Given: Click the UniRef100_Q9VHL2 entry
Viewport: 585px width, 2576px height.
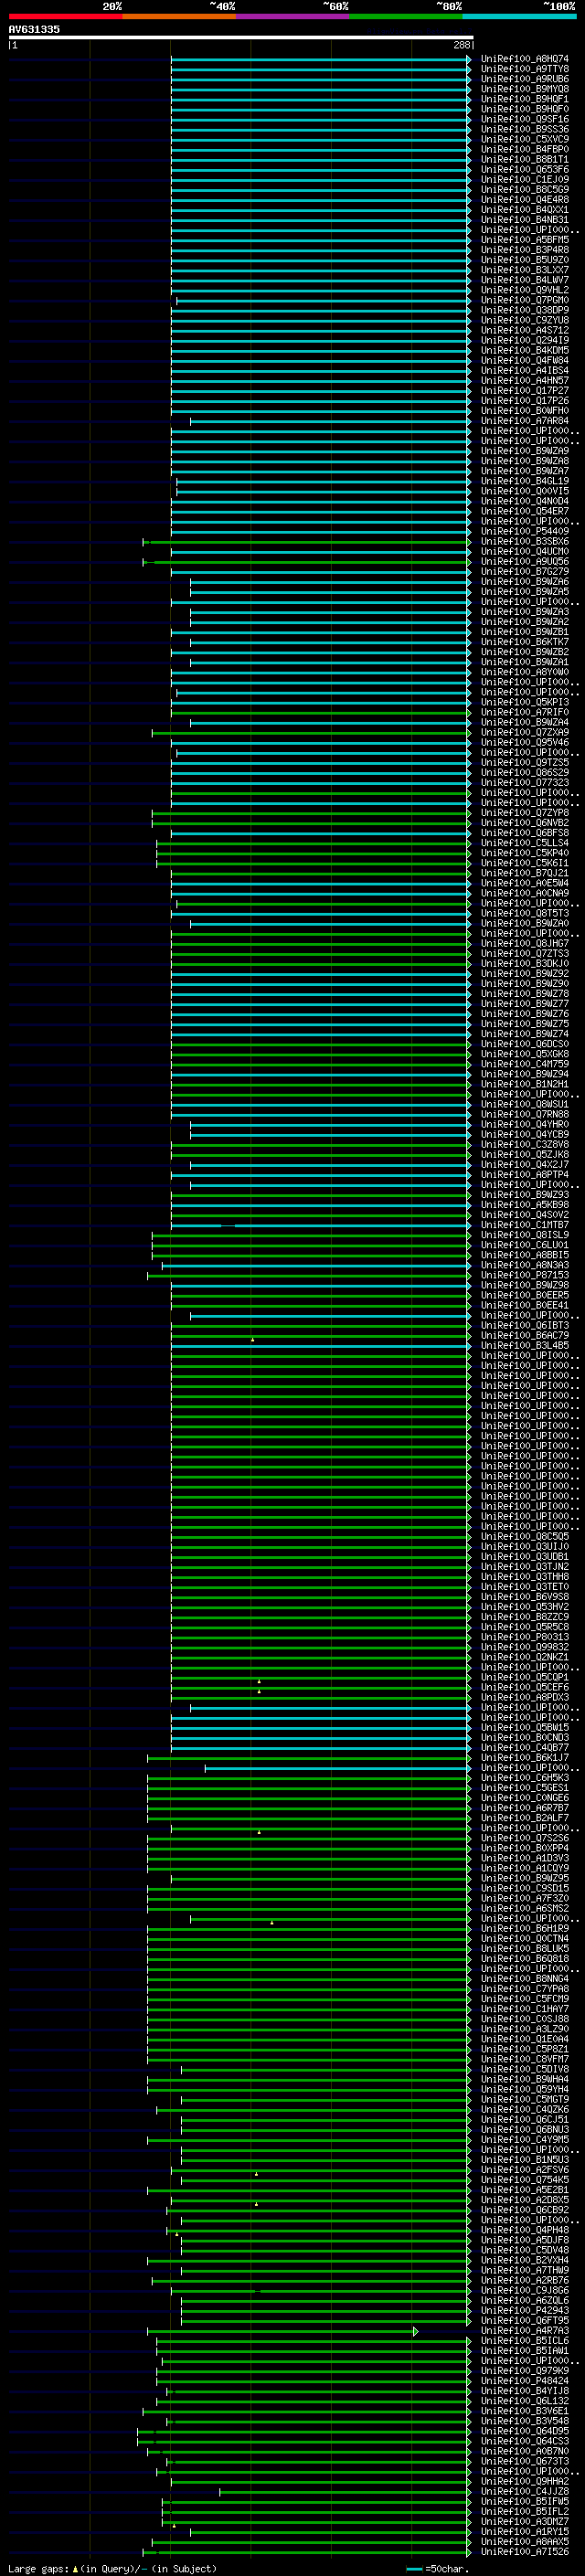Looking at the screenshot, I should tap(525, 290).
